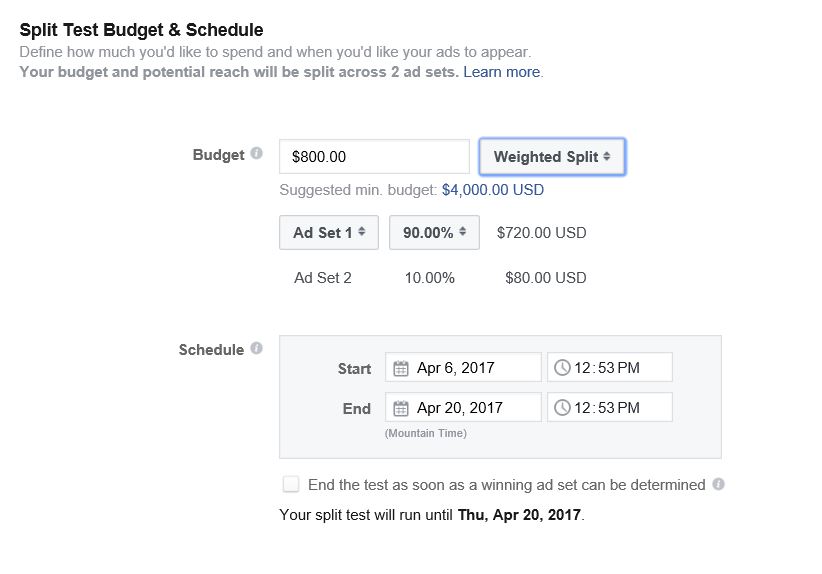Click the Schedule info icon

[256, 349]
